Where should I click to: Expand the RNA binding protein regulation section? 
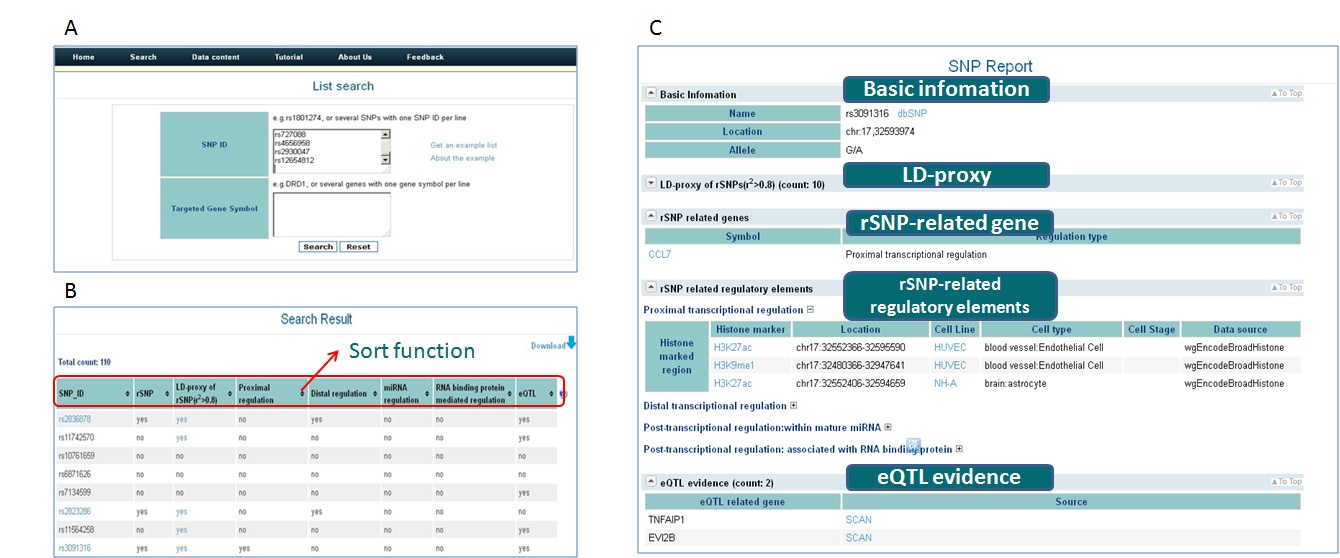960,449
